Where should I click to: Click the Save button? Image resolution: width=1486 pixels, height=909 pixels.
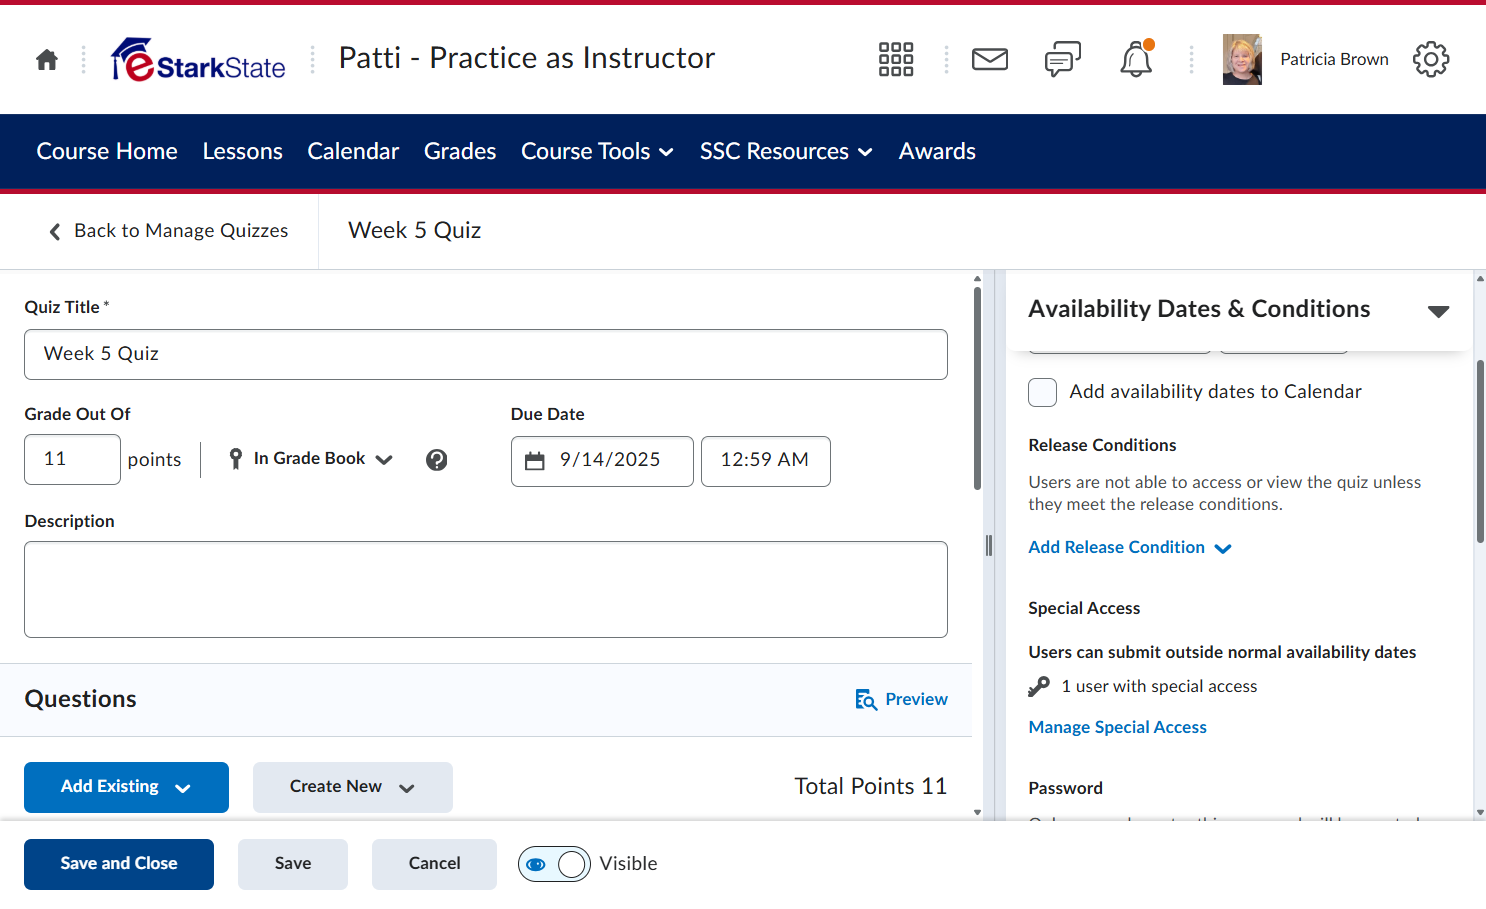[x=293, y=864]
